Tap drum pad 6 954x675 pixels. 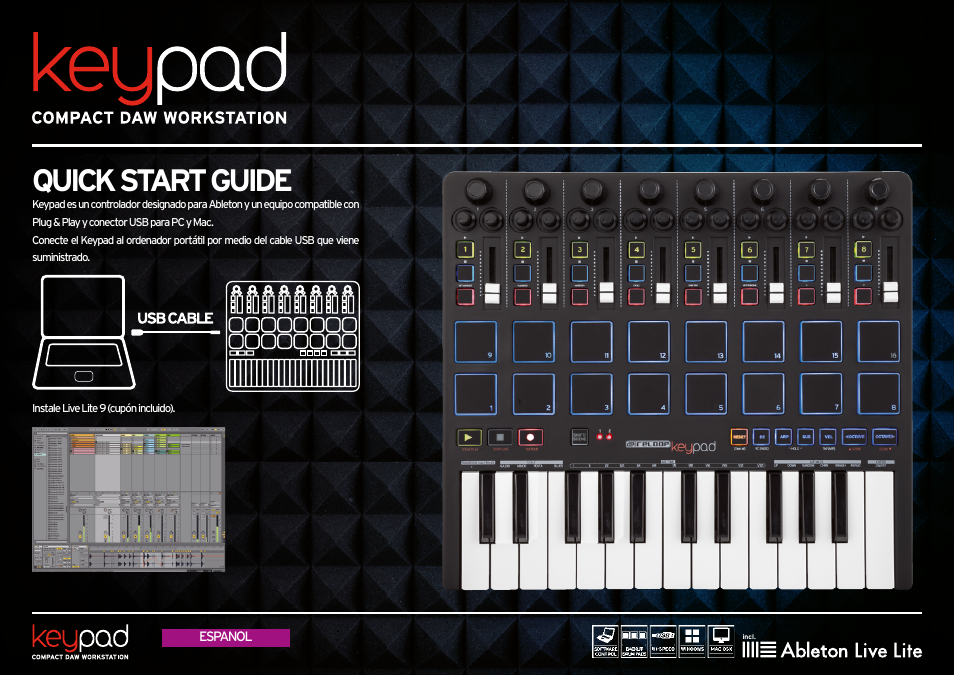(764, 394)
